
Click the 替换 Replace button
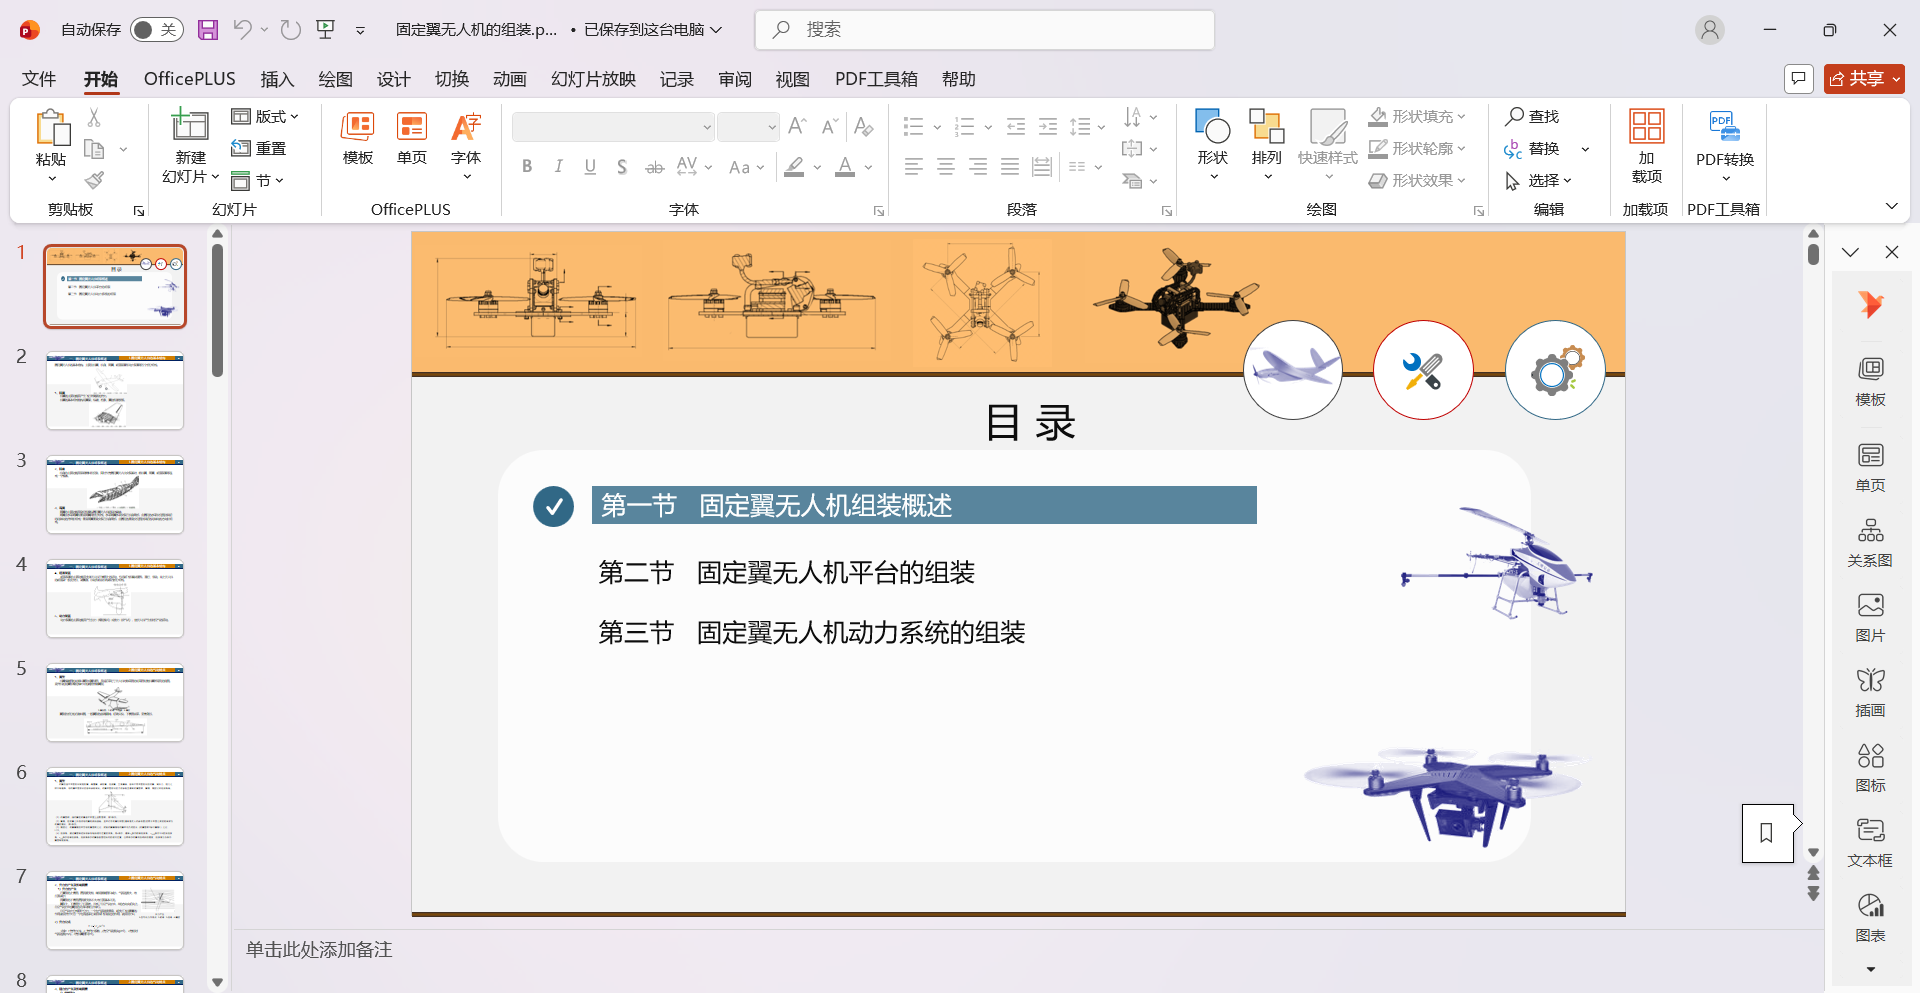tap(1532, 149)
